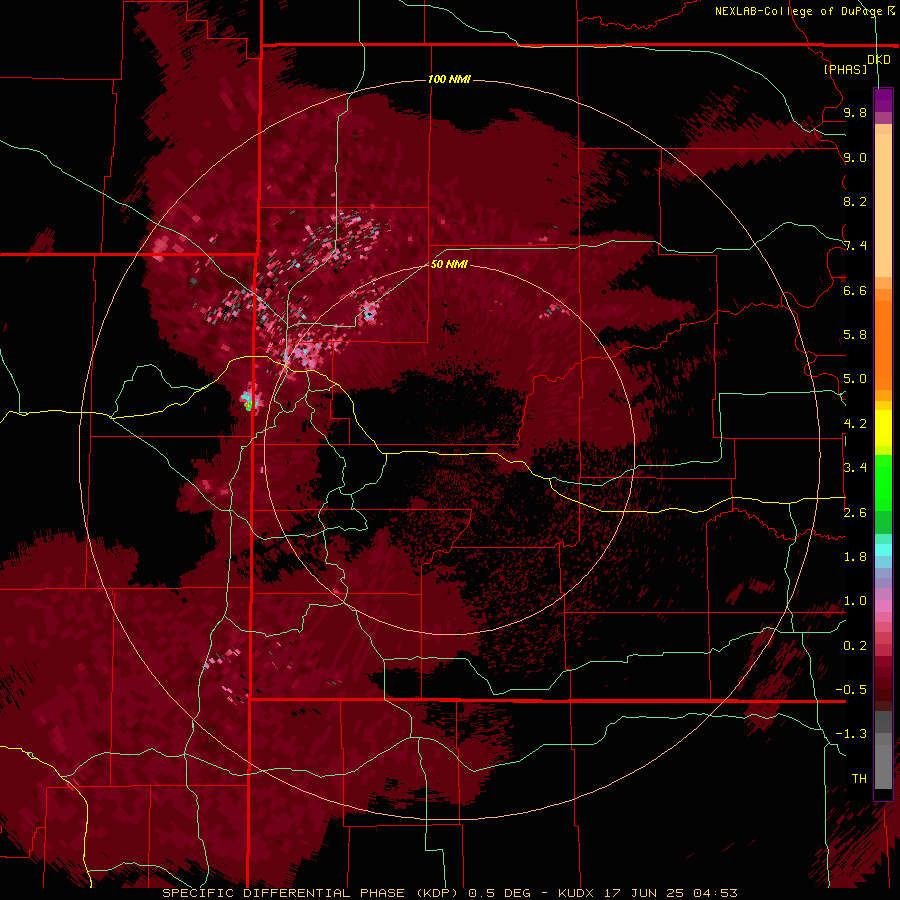Click the 9.8 value on the color scale
Screen dimensions: 900x900
pos(855,112)
